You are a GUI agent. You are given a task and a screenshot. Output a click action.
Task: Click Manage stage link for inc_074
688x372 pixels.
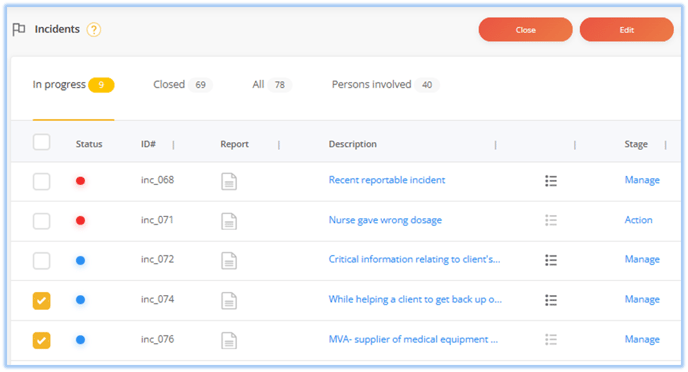pyautogui.click(x=642, y=299)
